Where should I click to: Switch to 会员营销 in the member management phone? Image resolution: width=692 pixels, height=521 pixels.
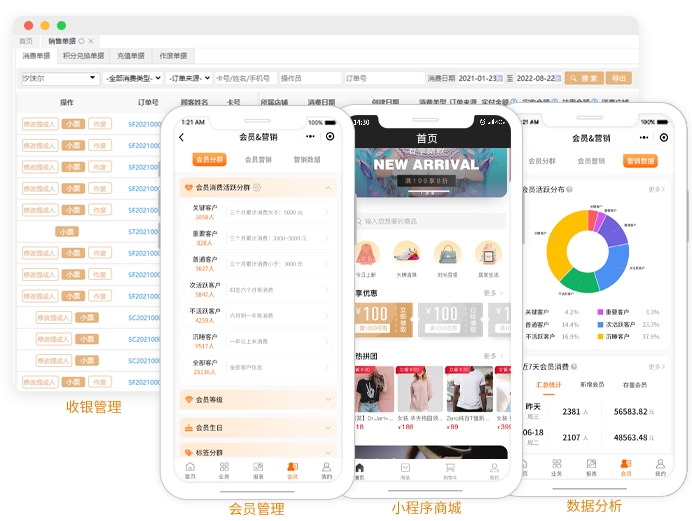pos(258,160)
